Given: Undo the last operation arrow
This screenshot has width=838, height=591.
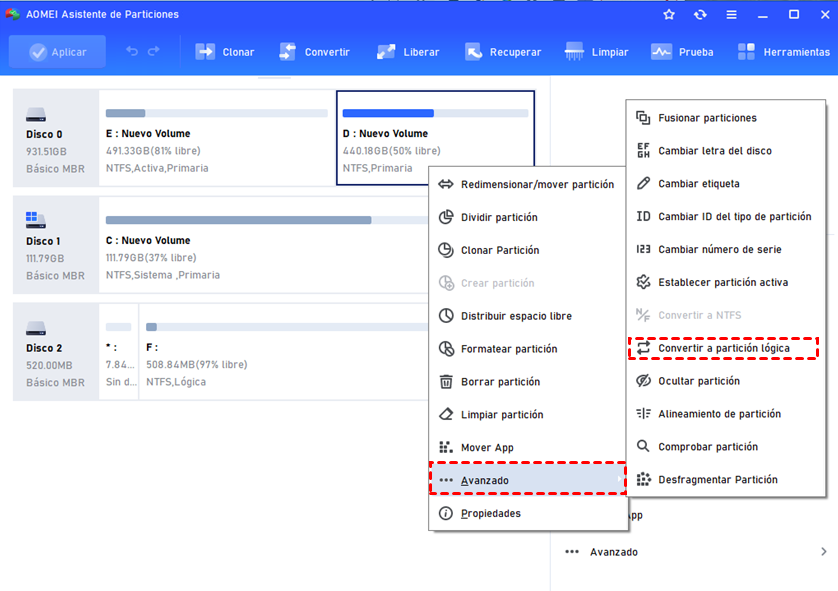Looking at the screenshot, I should tap(132, 51).
